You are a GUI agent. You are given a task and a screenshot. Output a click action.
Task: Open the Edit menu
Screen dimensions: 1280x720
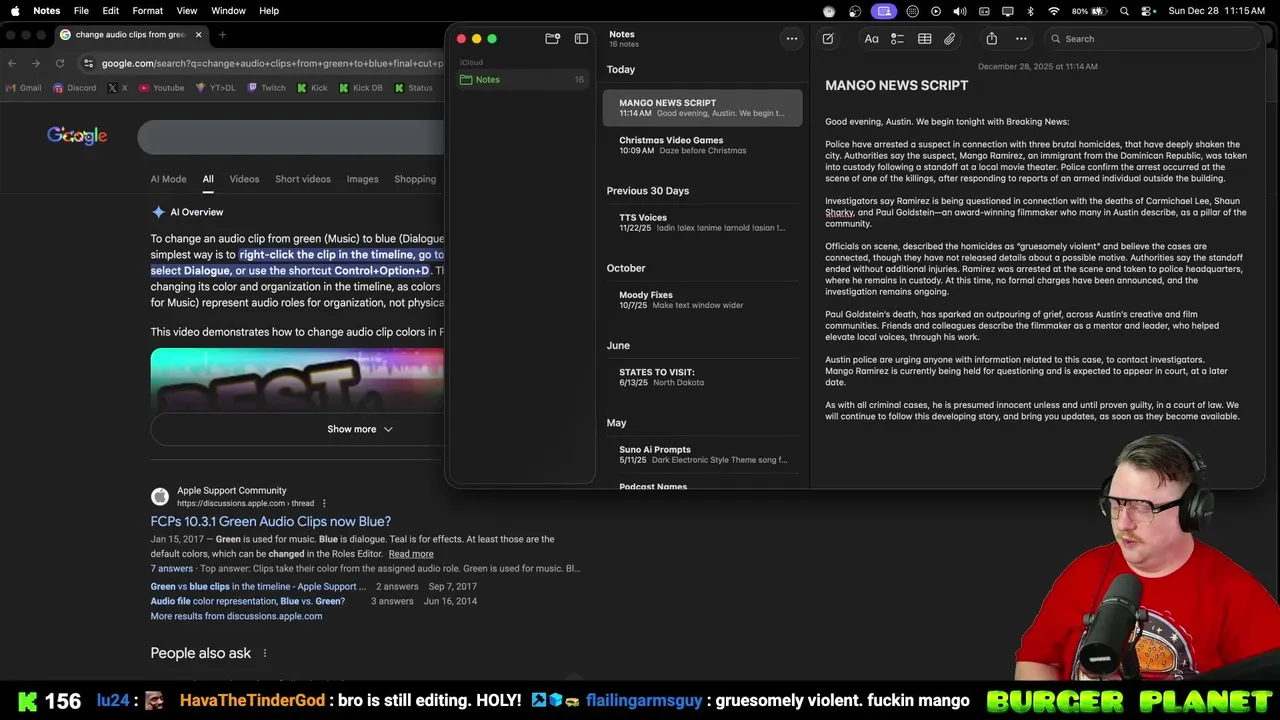(x=110, y=11)
